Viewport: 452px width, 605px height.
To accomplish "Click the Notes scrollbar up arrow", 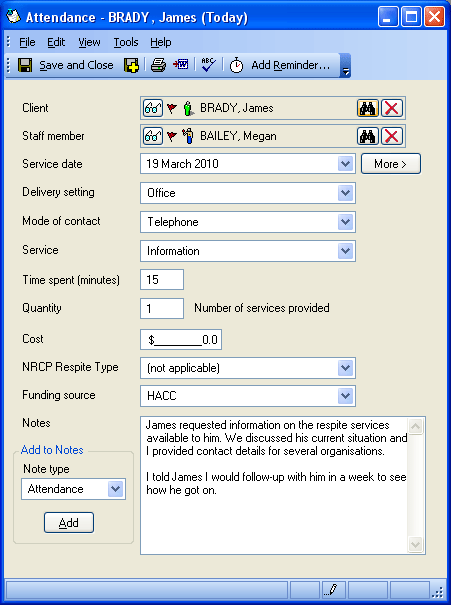I will [415, 427].
